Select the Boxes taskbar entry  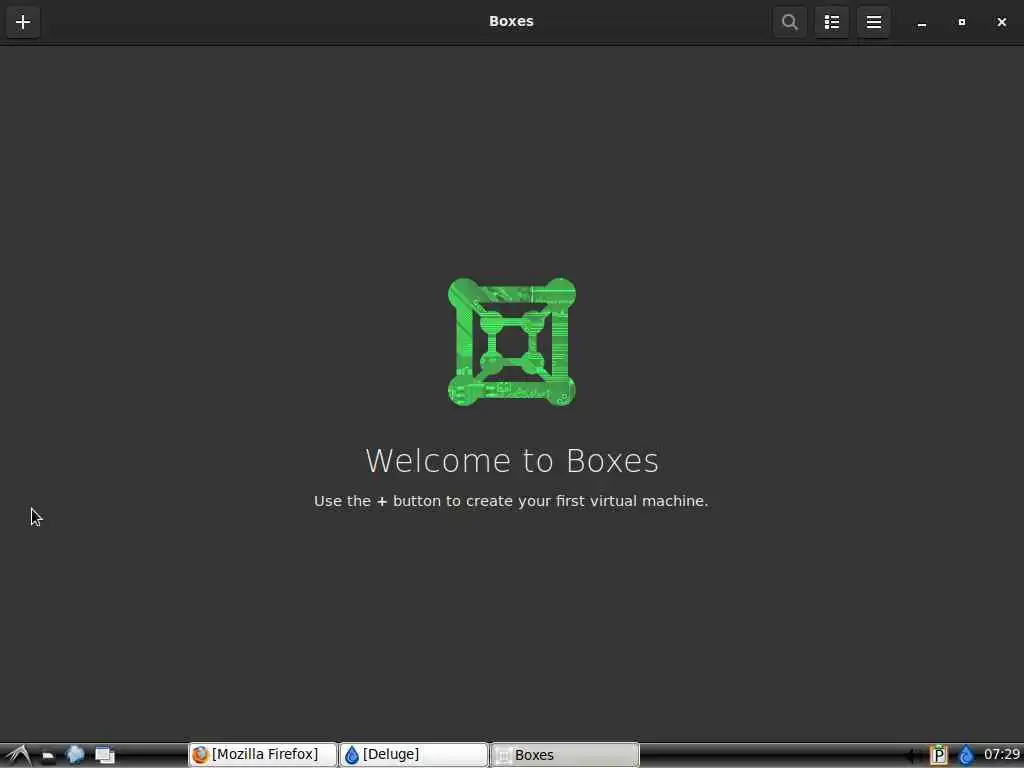pyautogui.click(x=565, y=755)
